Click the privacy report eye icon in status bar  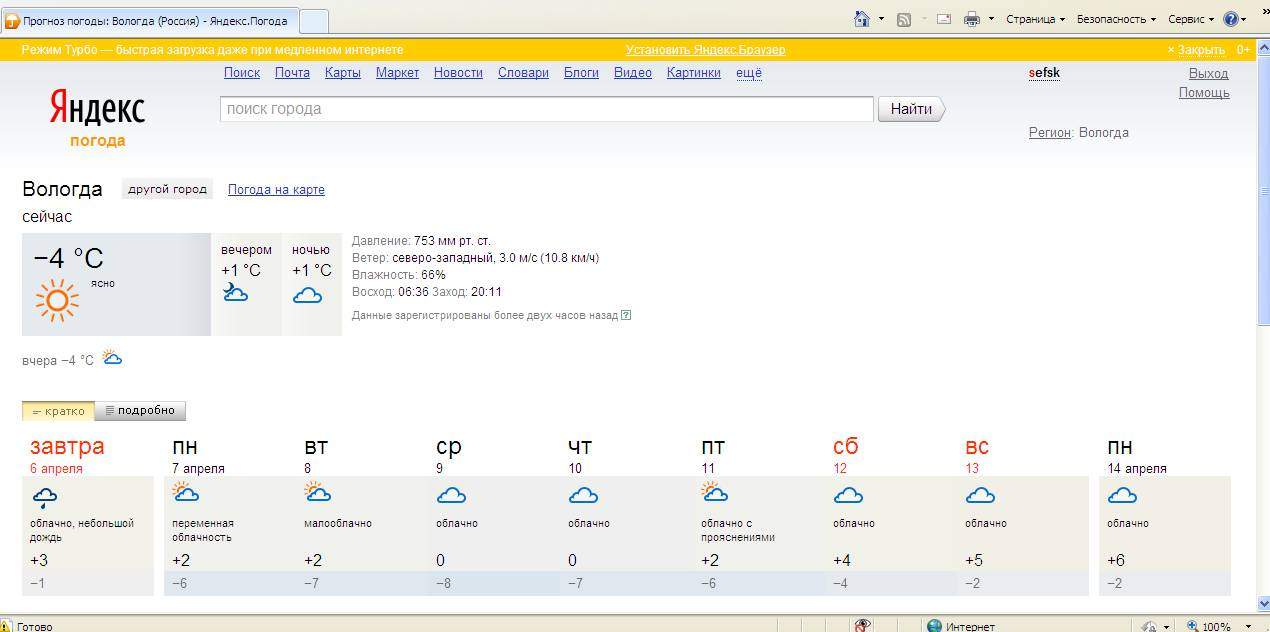tap(863, 626)
